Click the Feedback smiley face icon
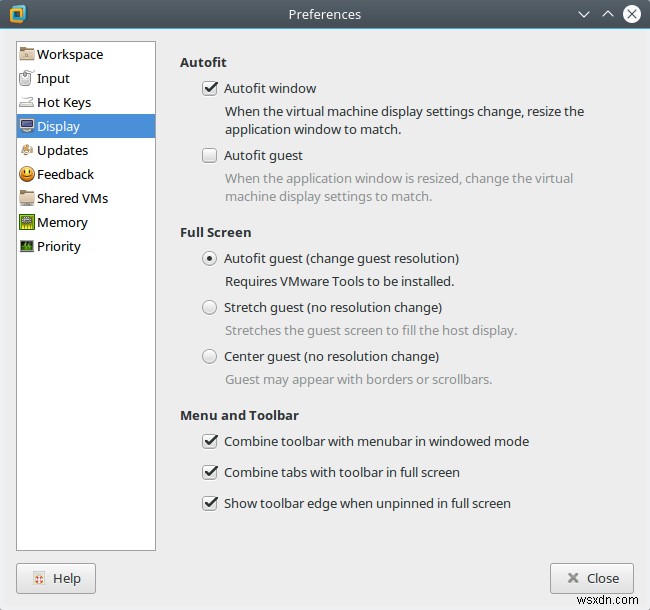 pyautogui.click(x=27, y=174)
